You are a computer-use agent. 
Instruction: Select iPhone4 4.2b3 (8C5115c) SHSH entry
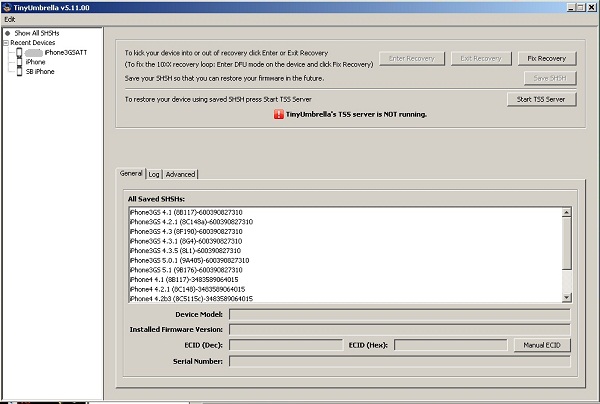click(x=191, y=298)
